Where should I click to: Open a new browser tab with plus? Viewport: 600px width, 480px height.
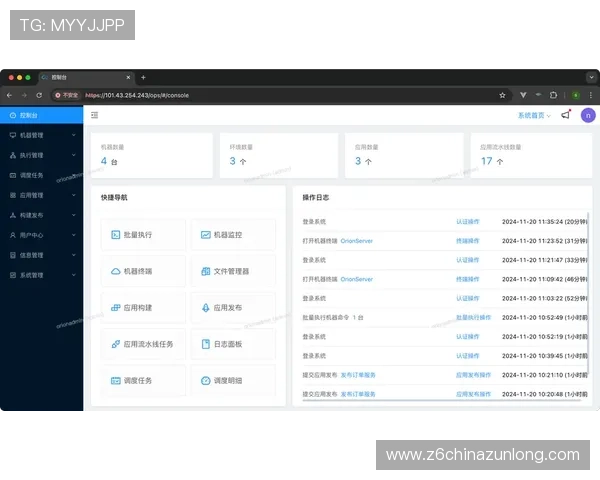(143, 77)
